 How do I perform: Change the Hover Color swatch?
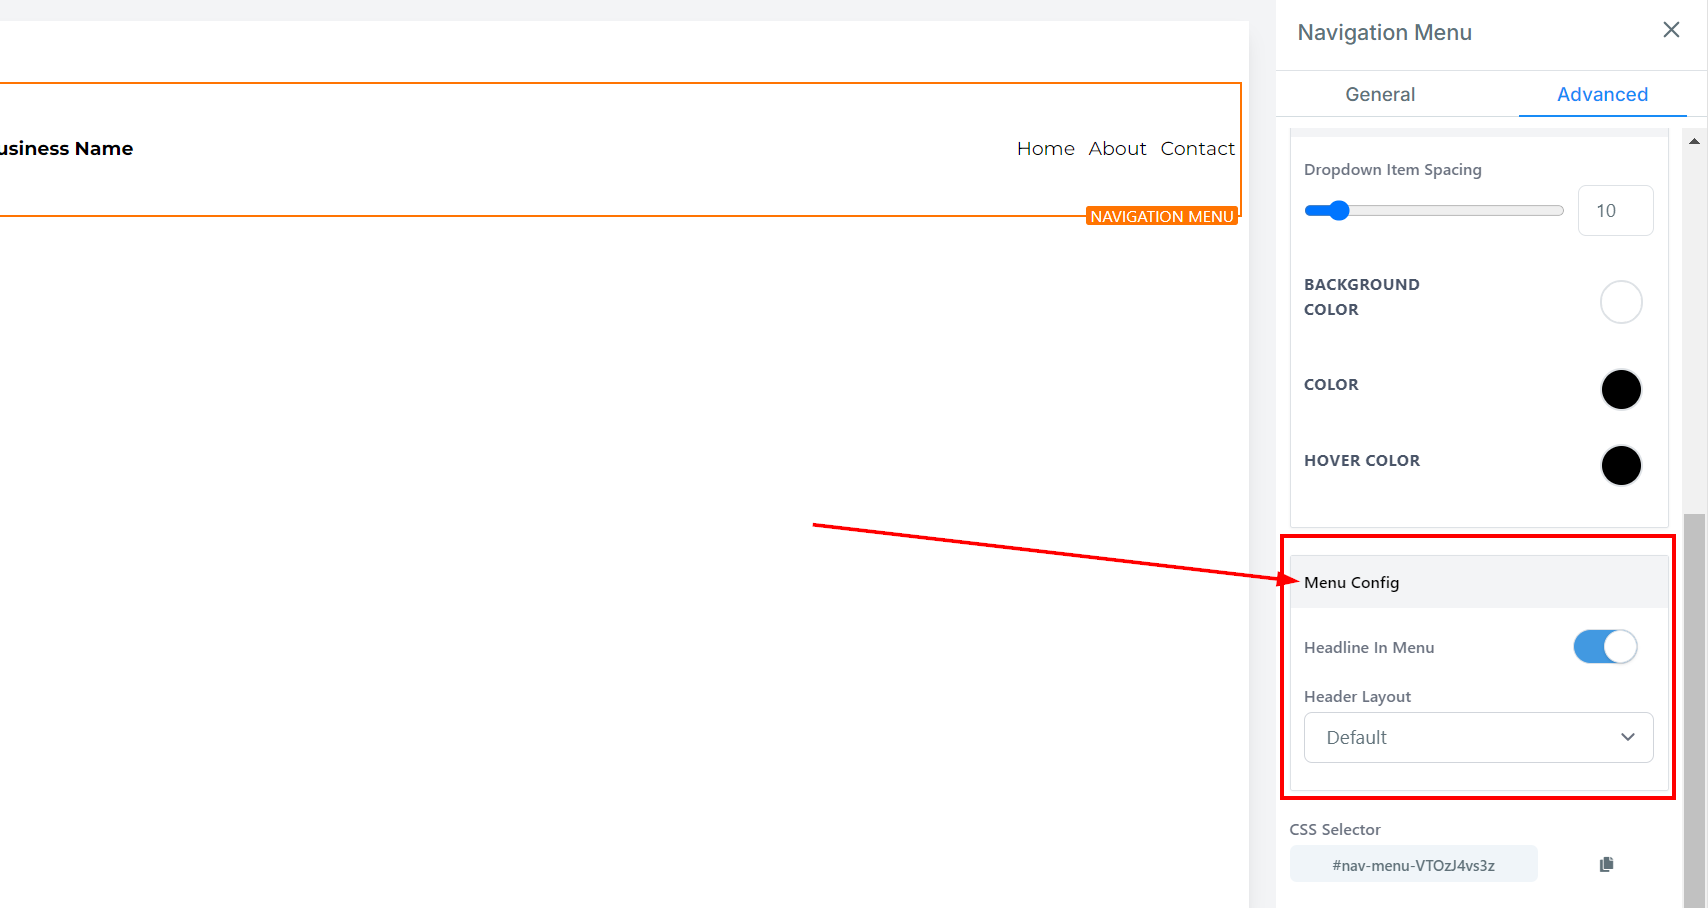(x=1621, y=465)
